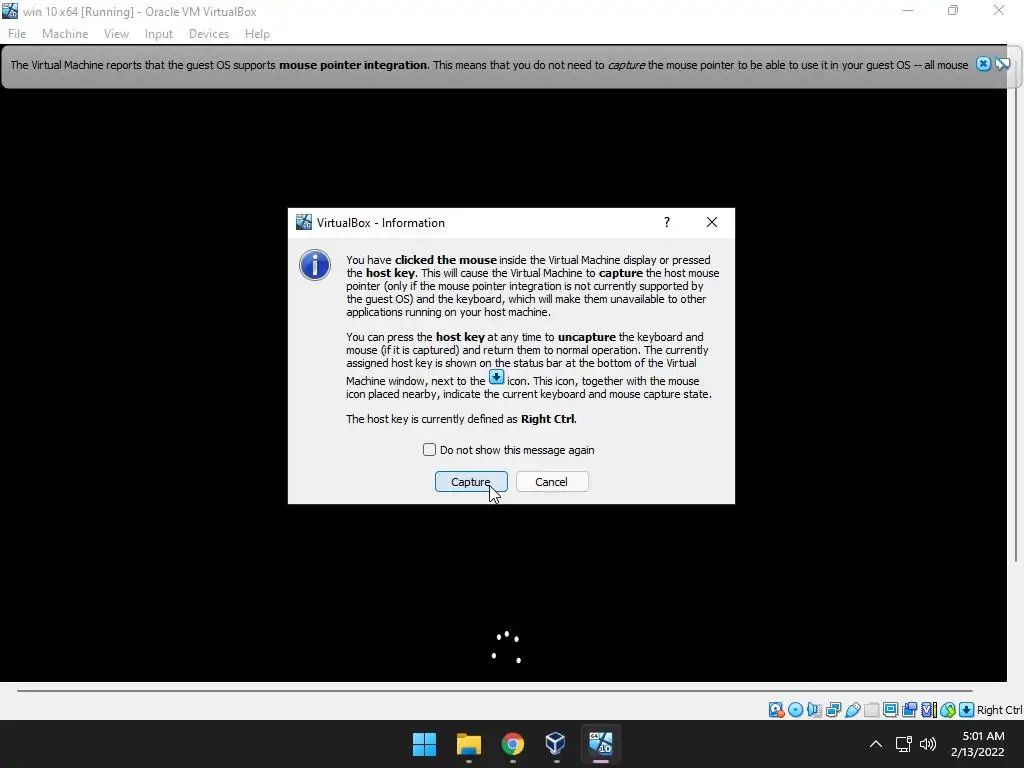Open the Input menu
Viewport: 1024px width, 768px height.
point(159,34)
